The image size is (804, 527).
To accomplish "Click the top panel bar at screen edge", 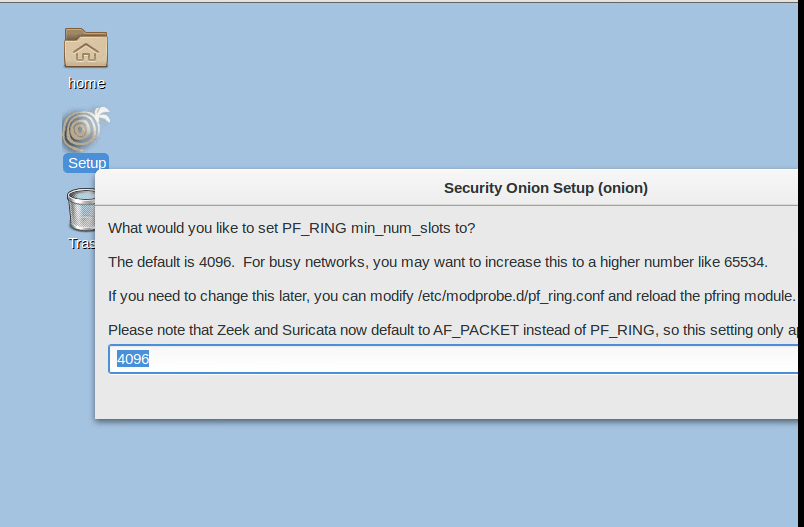I will [x=400, y=1].
